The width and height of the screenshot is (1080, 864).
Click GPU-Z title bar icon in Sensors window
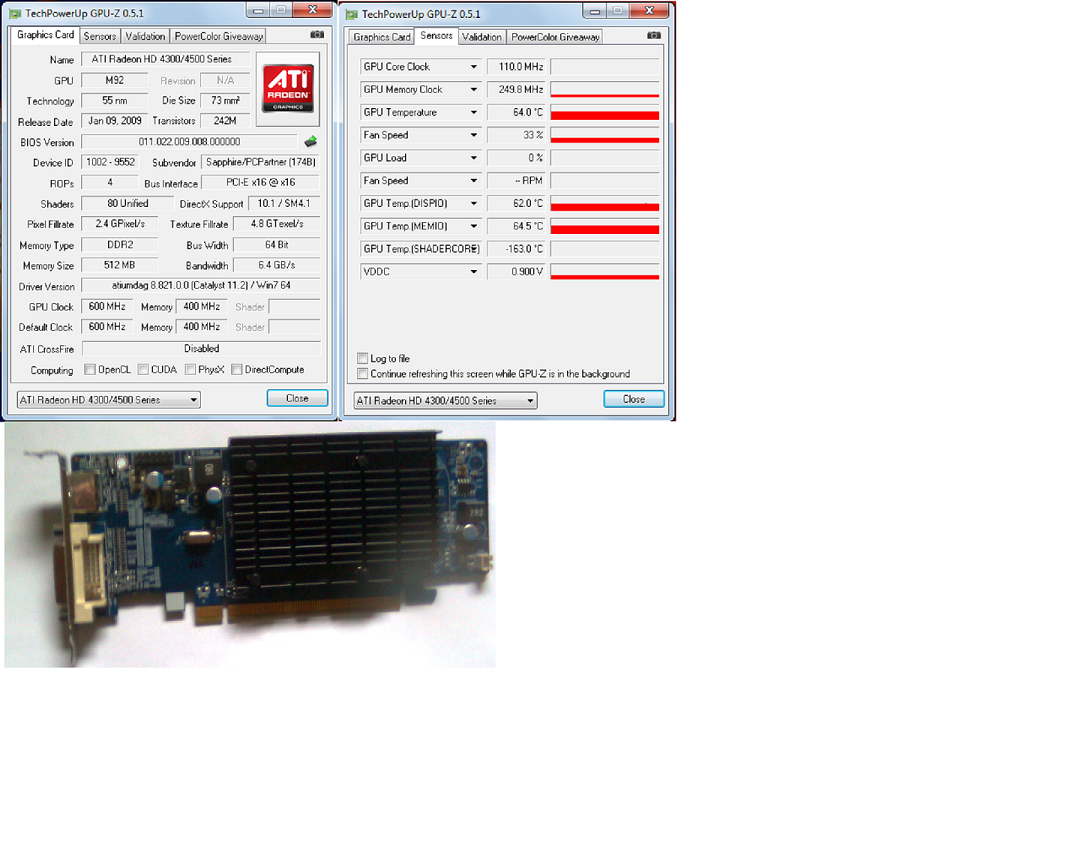351,13
